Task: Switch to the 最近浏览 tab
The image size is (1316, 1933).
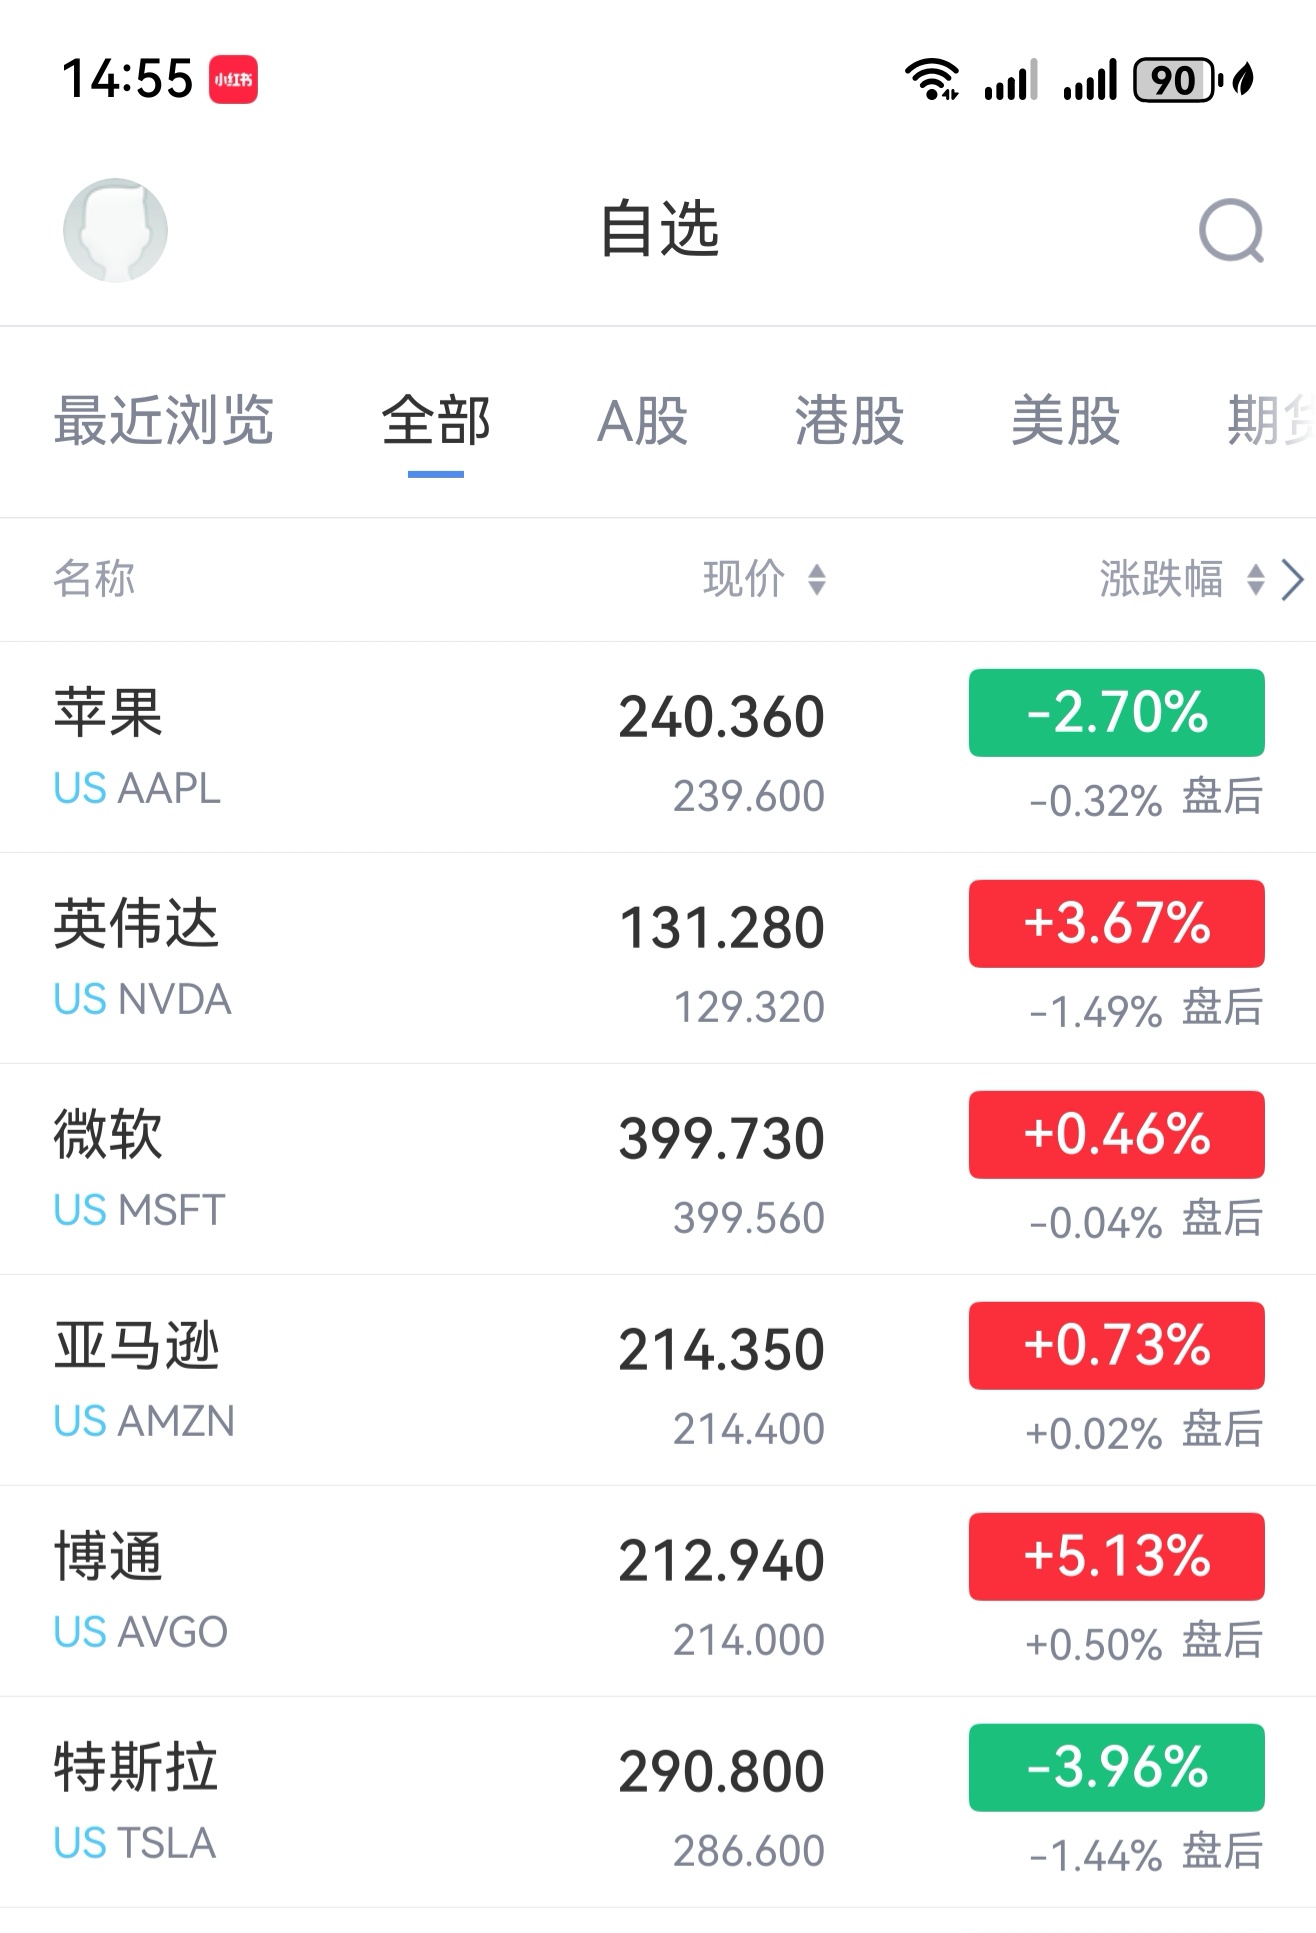Action: click(x=163, y=420)
